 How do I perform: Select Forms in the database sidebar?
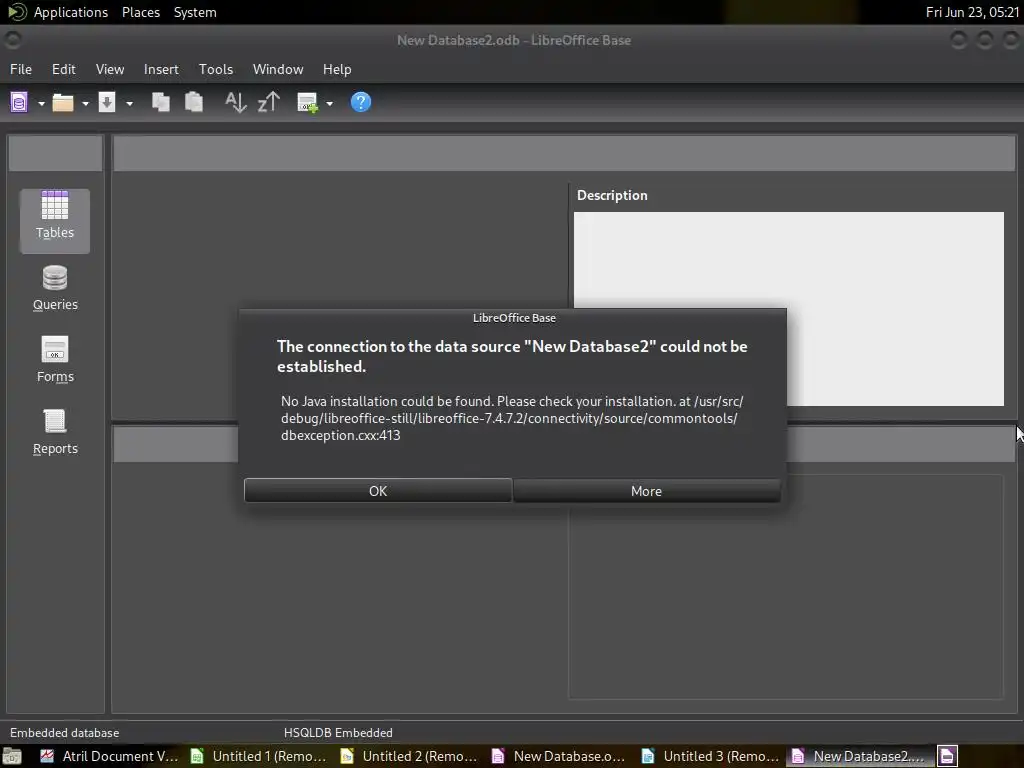(55, 360)
